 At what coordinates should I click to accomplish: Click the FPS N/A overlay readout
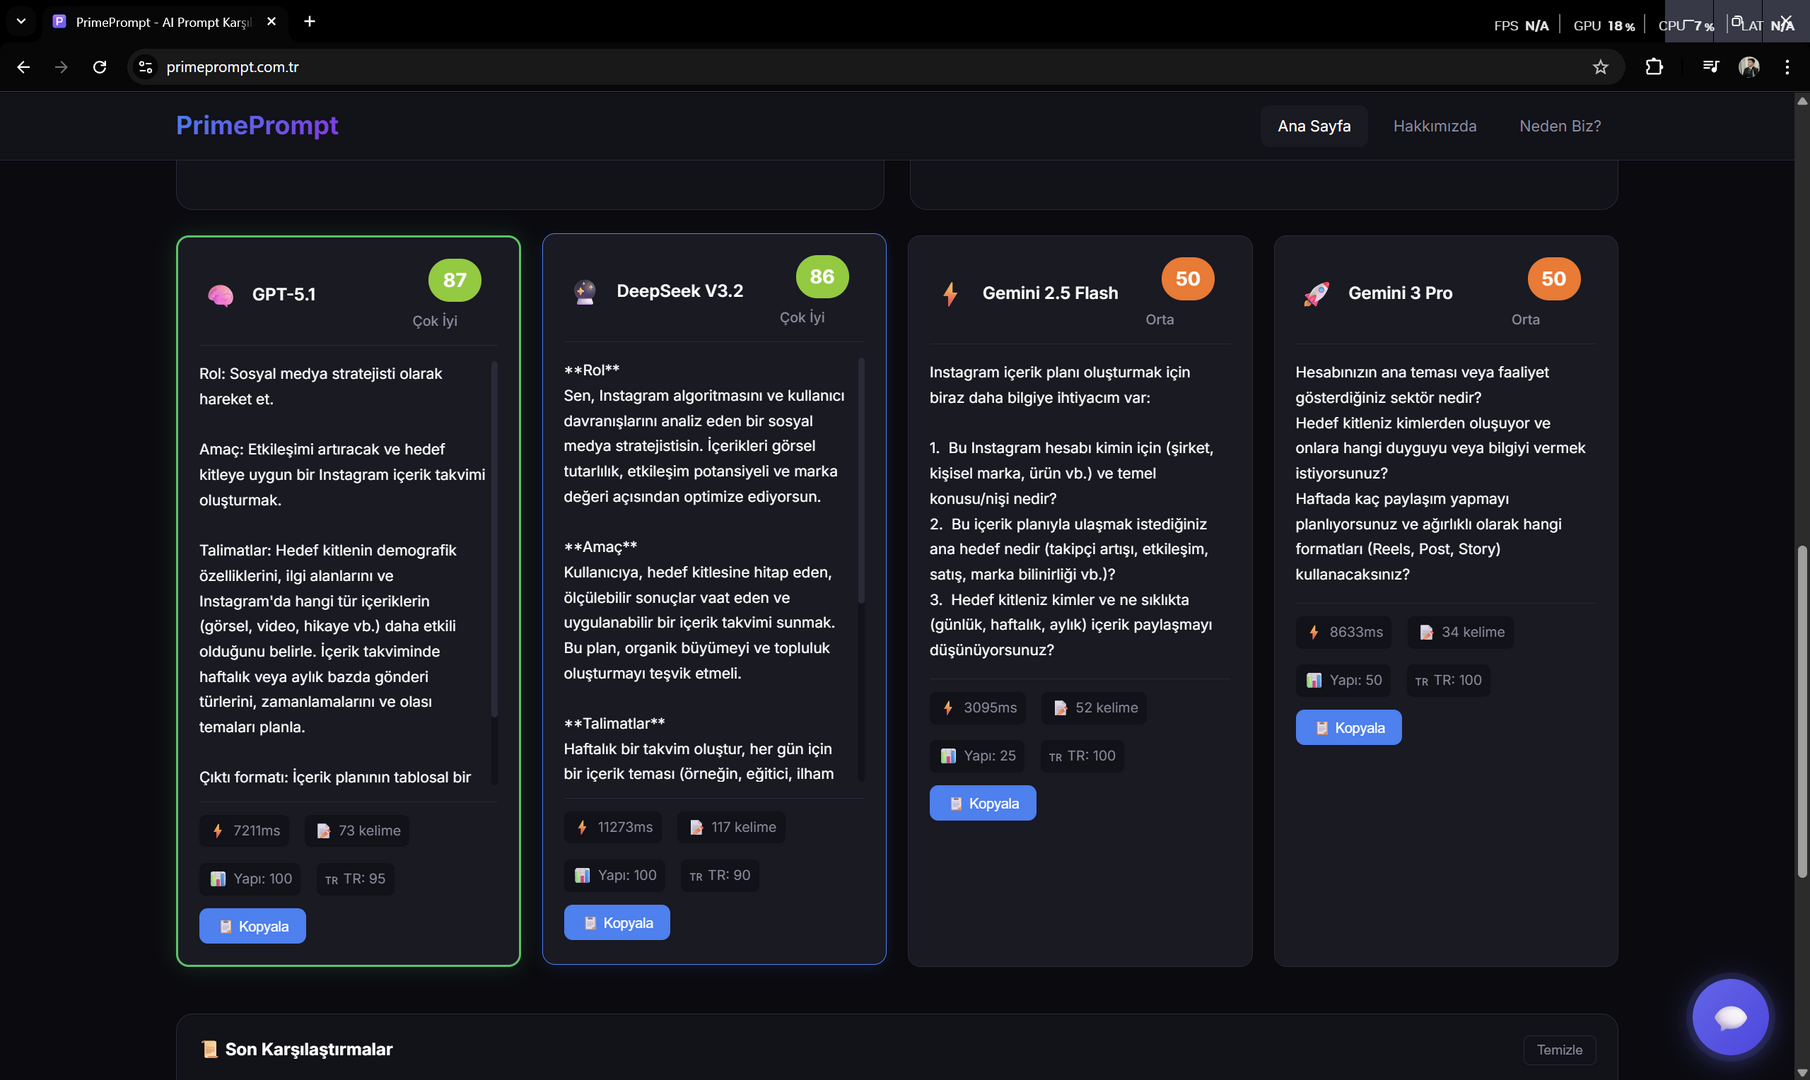1521,25
